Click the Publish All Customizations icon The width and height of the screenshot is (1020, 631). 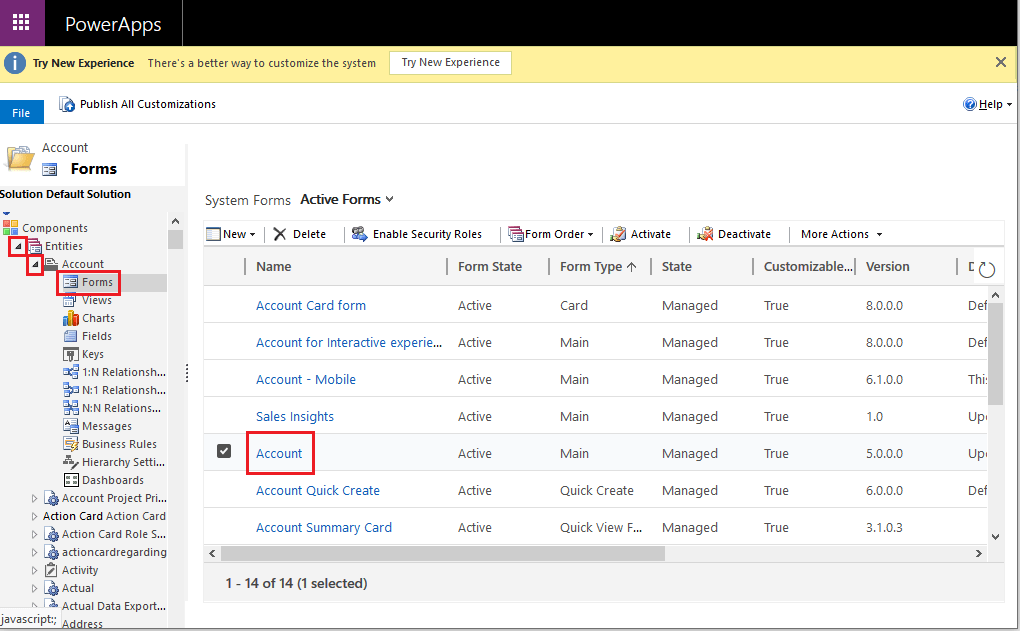[67, 104]
